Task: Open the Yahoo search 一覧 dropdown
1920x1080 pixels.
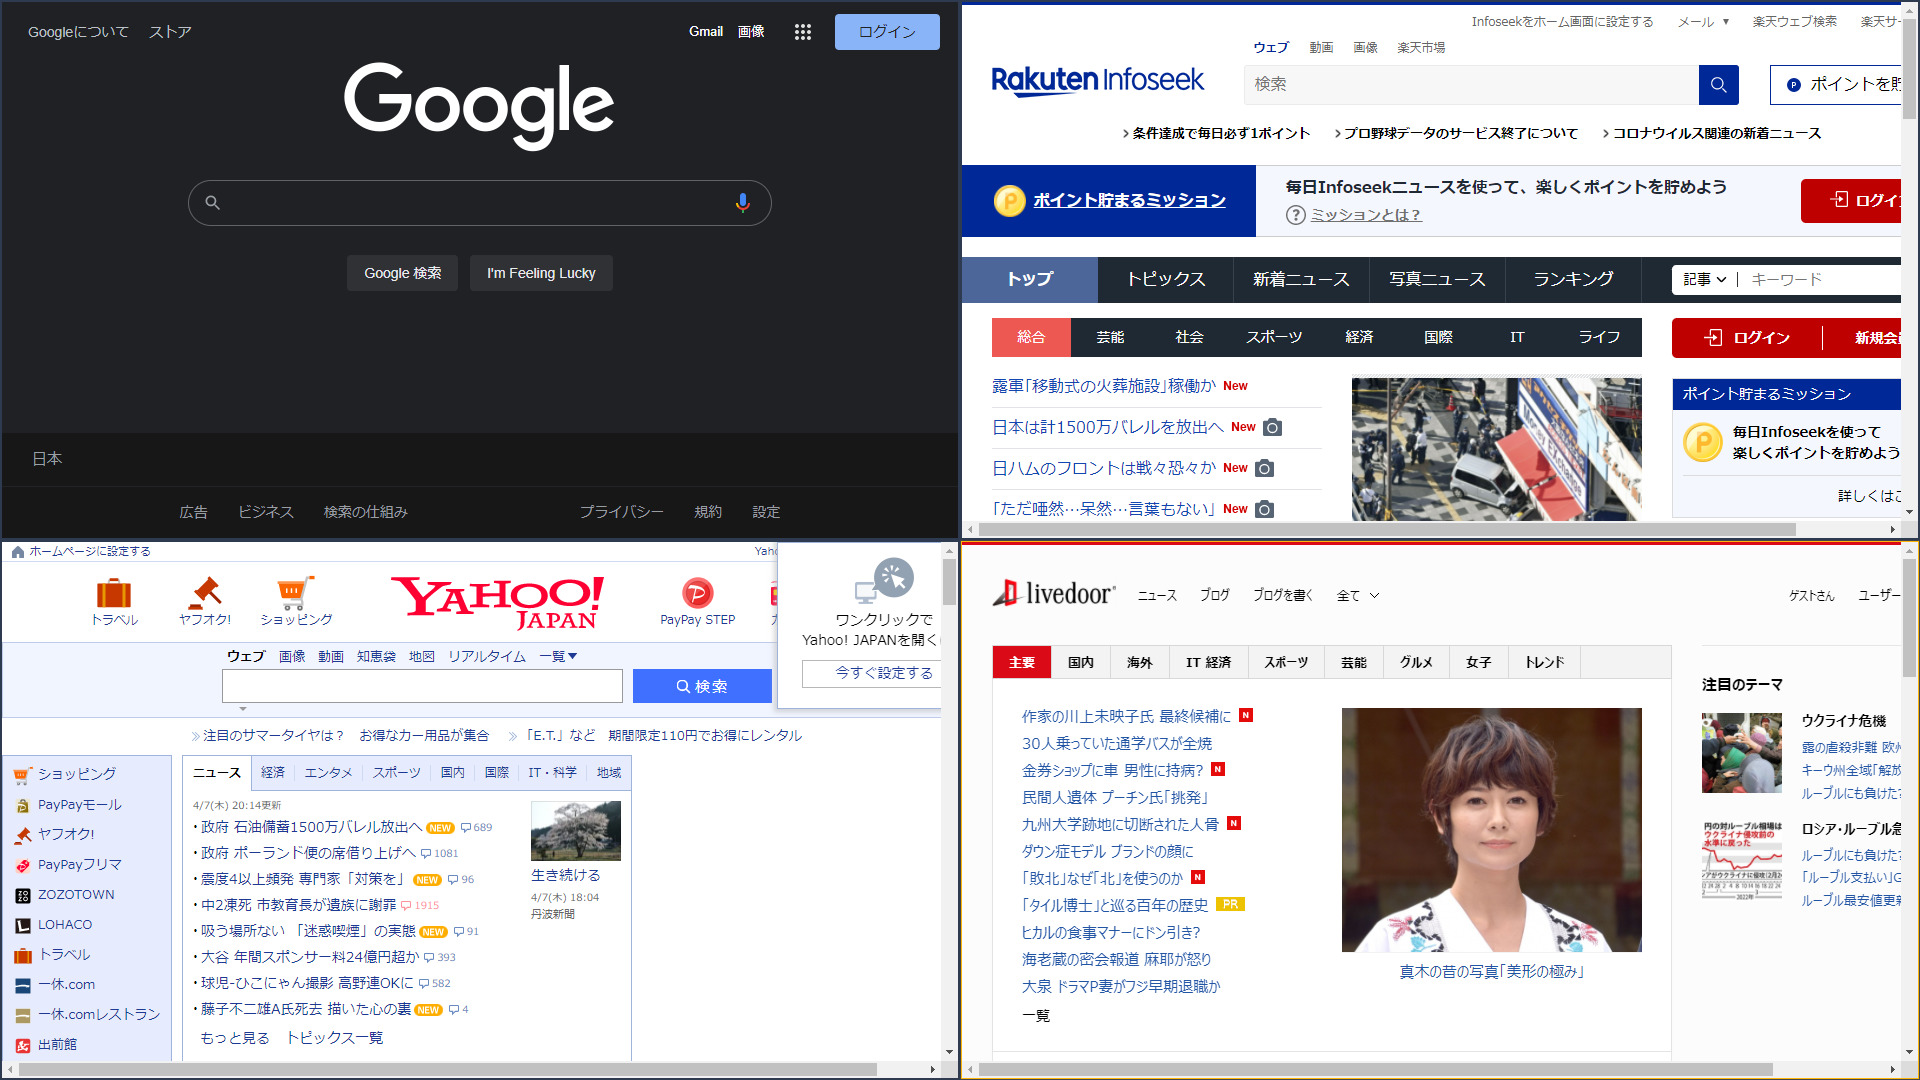Action: [558, 657]
